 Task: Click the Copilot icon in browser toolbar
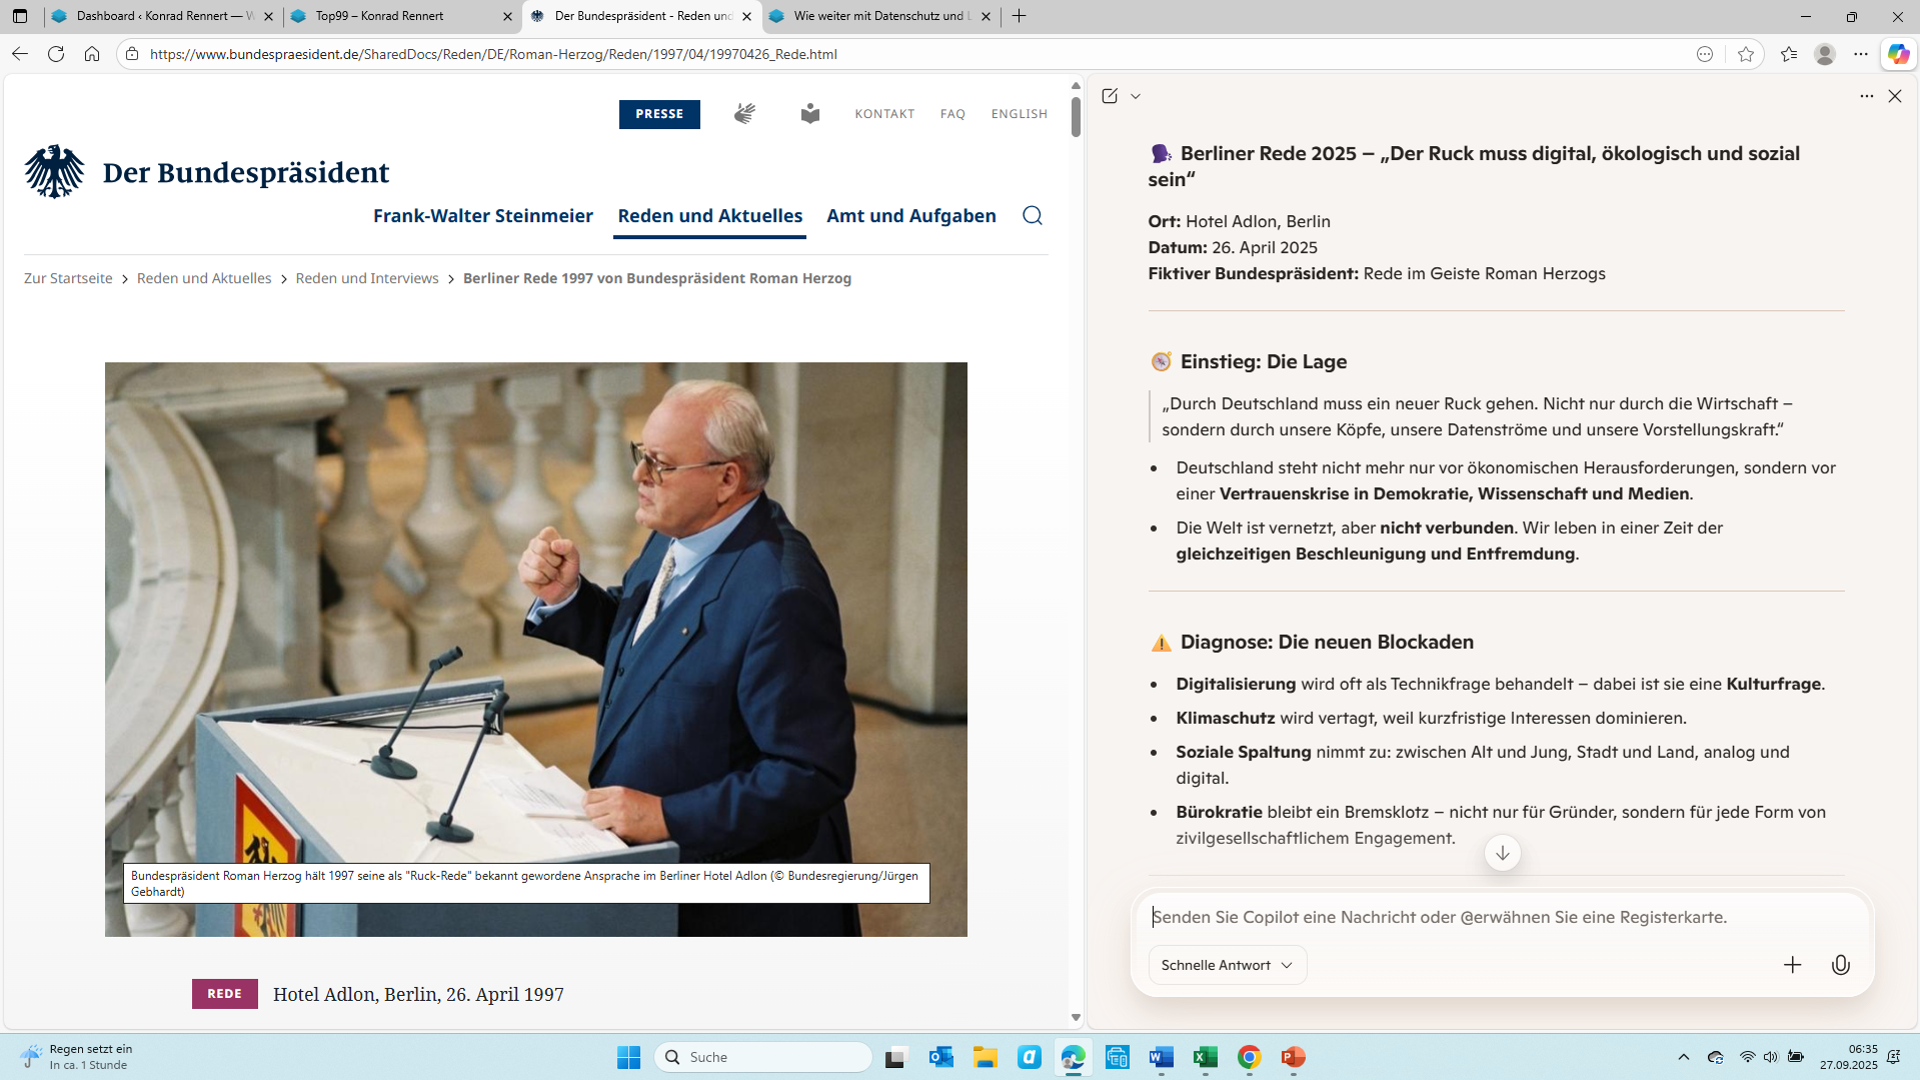point(1897,54)
